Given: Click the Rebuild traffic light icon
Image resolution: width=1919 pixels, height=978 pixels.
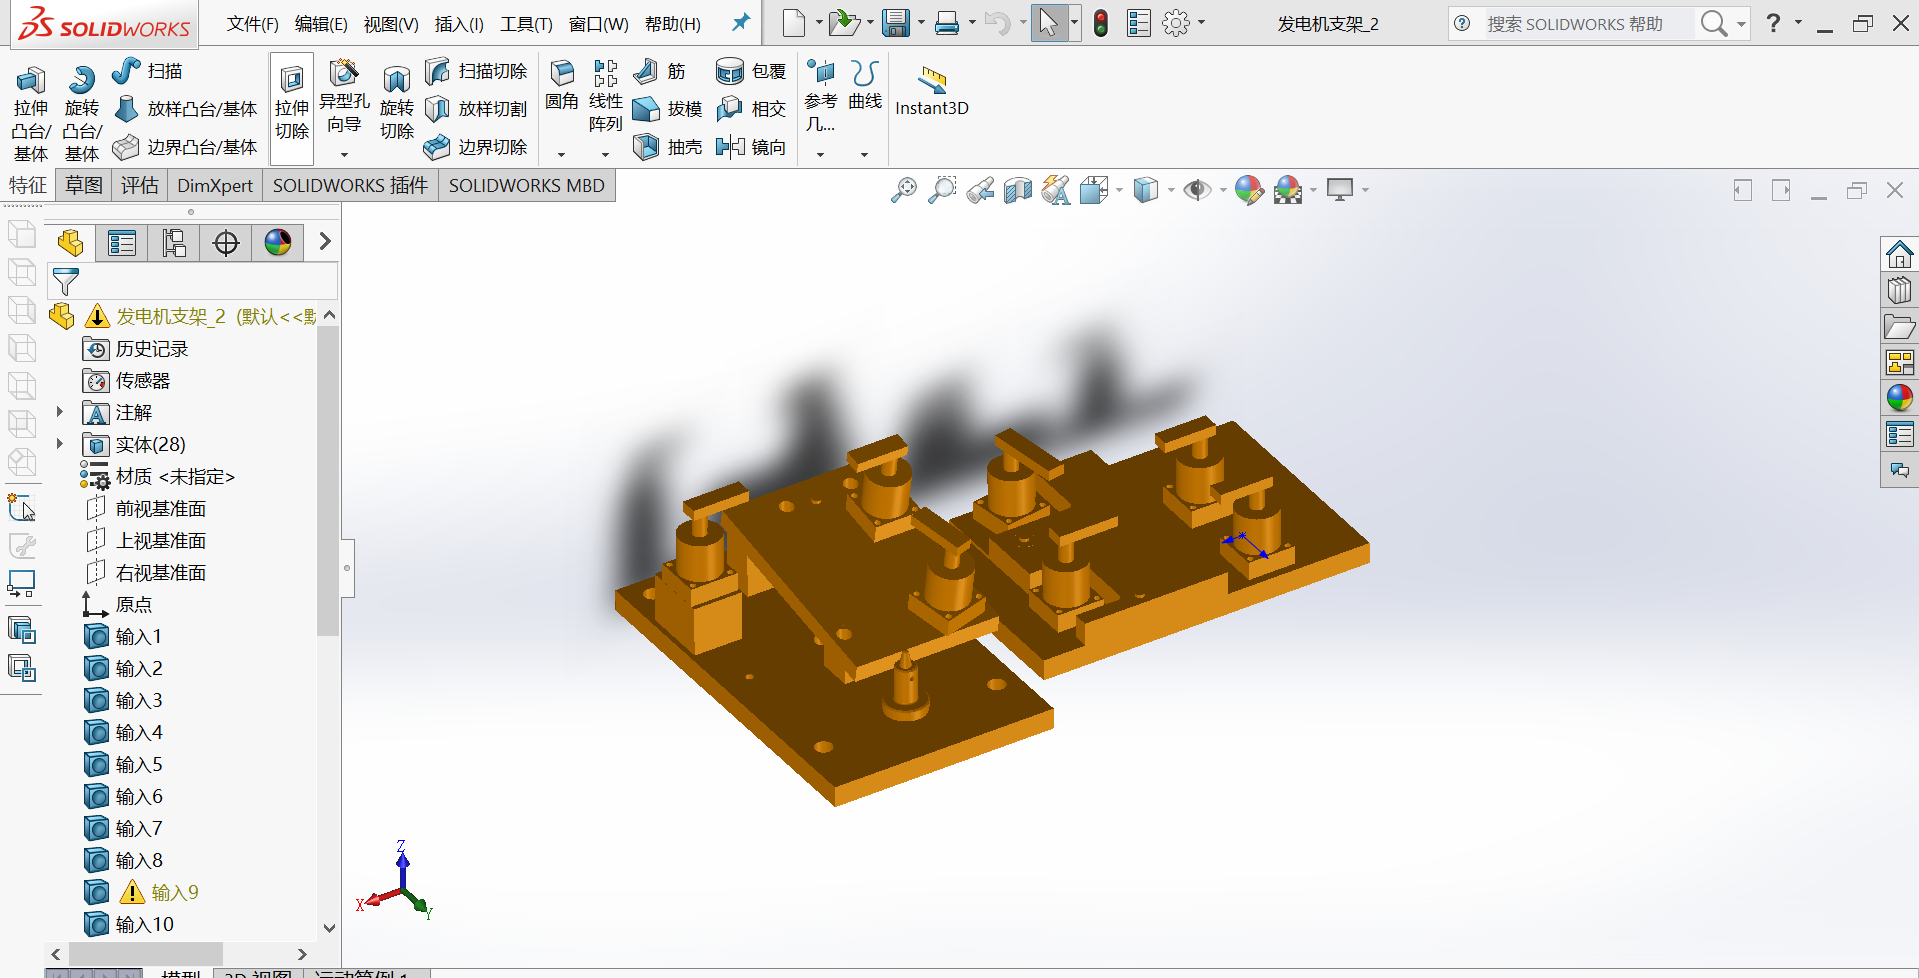Looking at the screenshot, I should tap(1101, 23).
